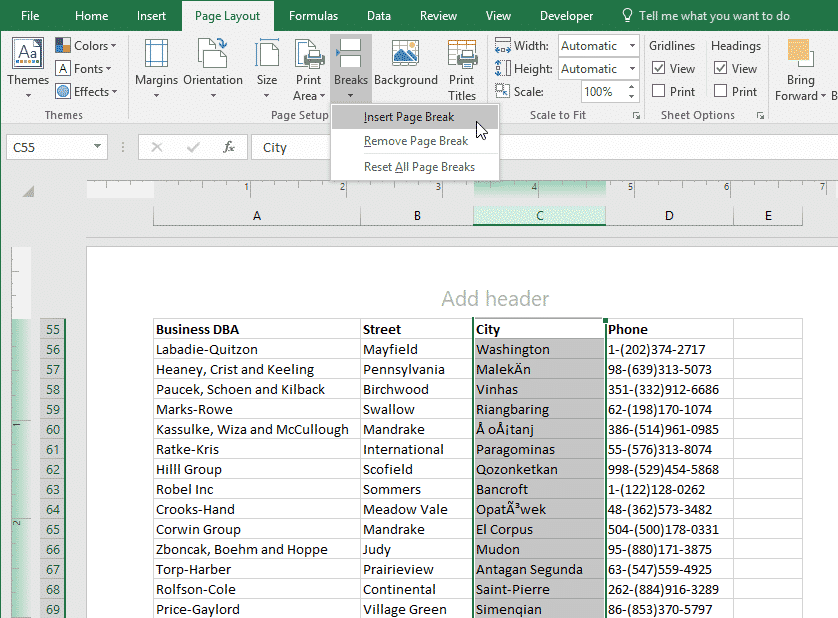Click the Select All corner triangle
Screen dimensions: 838x618
[28, 191]
